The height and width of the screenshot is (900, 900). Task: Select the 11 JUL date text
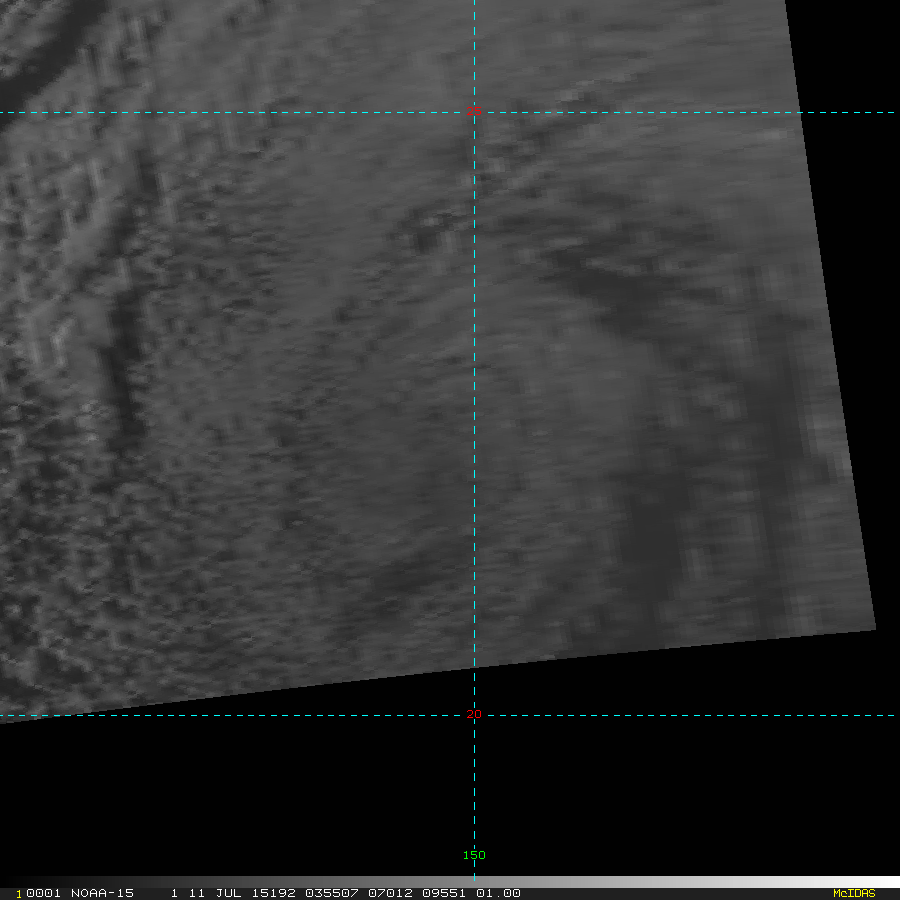(214, 893)
